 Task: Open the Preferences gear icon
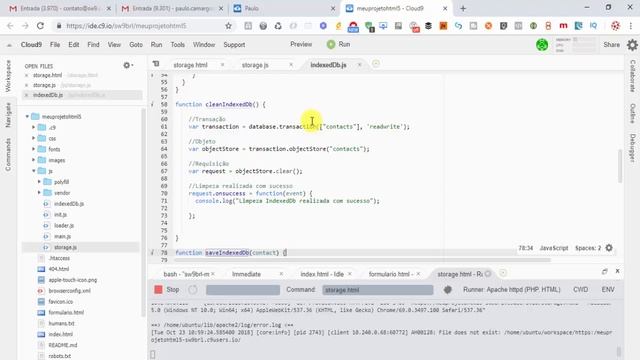(632, 45)
